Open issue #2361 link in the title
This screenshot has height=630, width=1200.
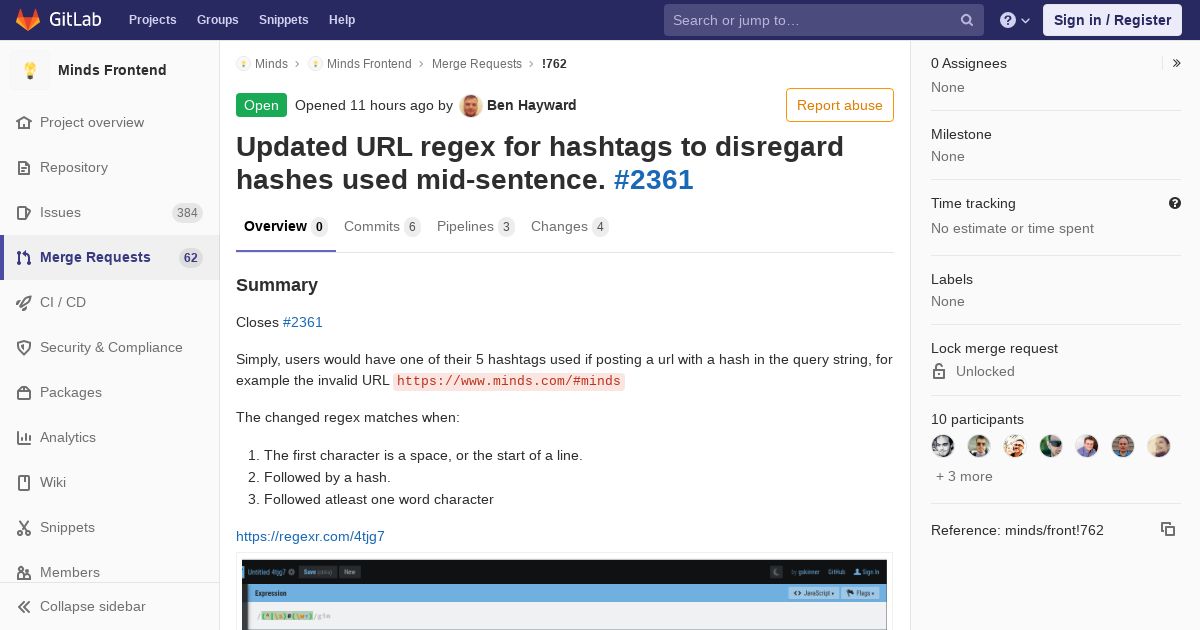[x=653, y=180]
